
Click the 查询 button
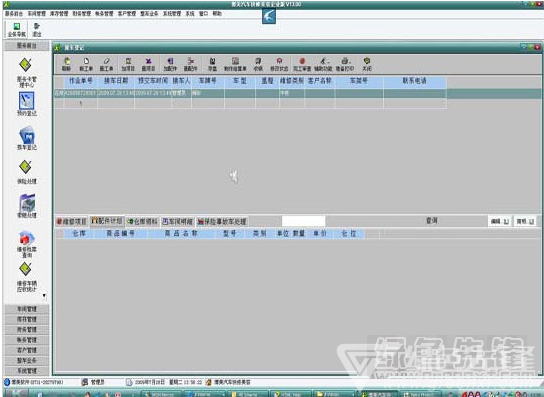pos(432,220)
